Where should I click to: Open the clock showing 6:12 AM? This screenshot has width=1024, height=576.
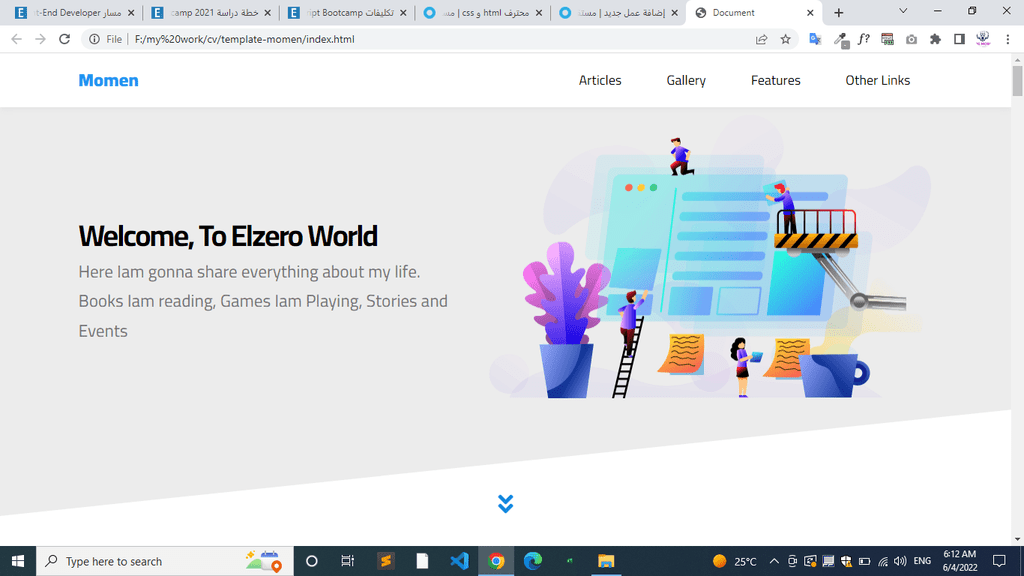(959, 561)
